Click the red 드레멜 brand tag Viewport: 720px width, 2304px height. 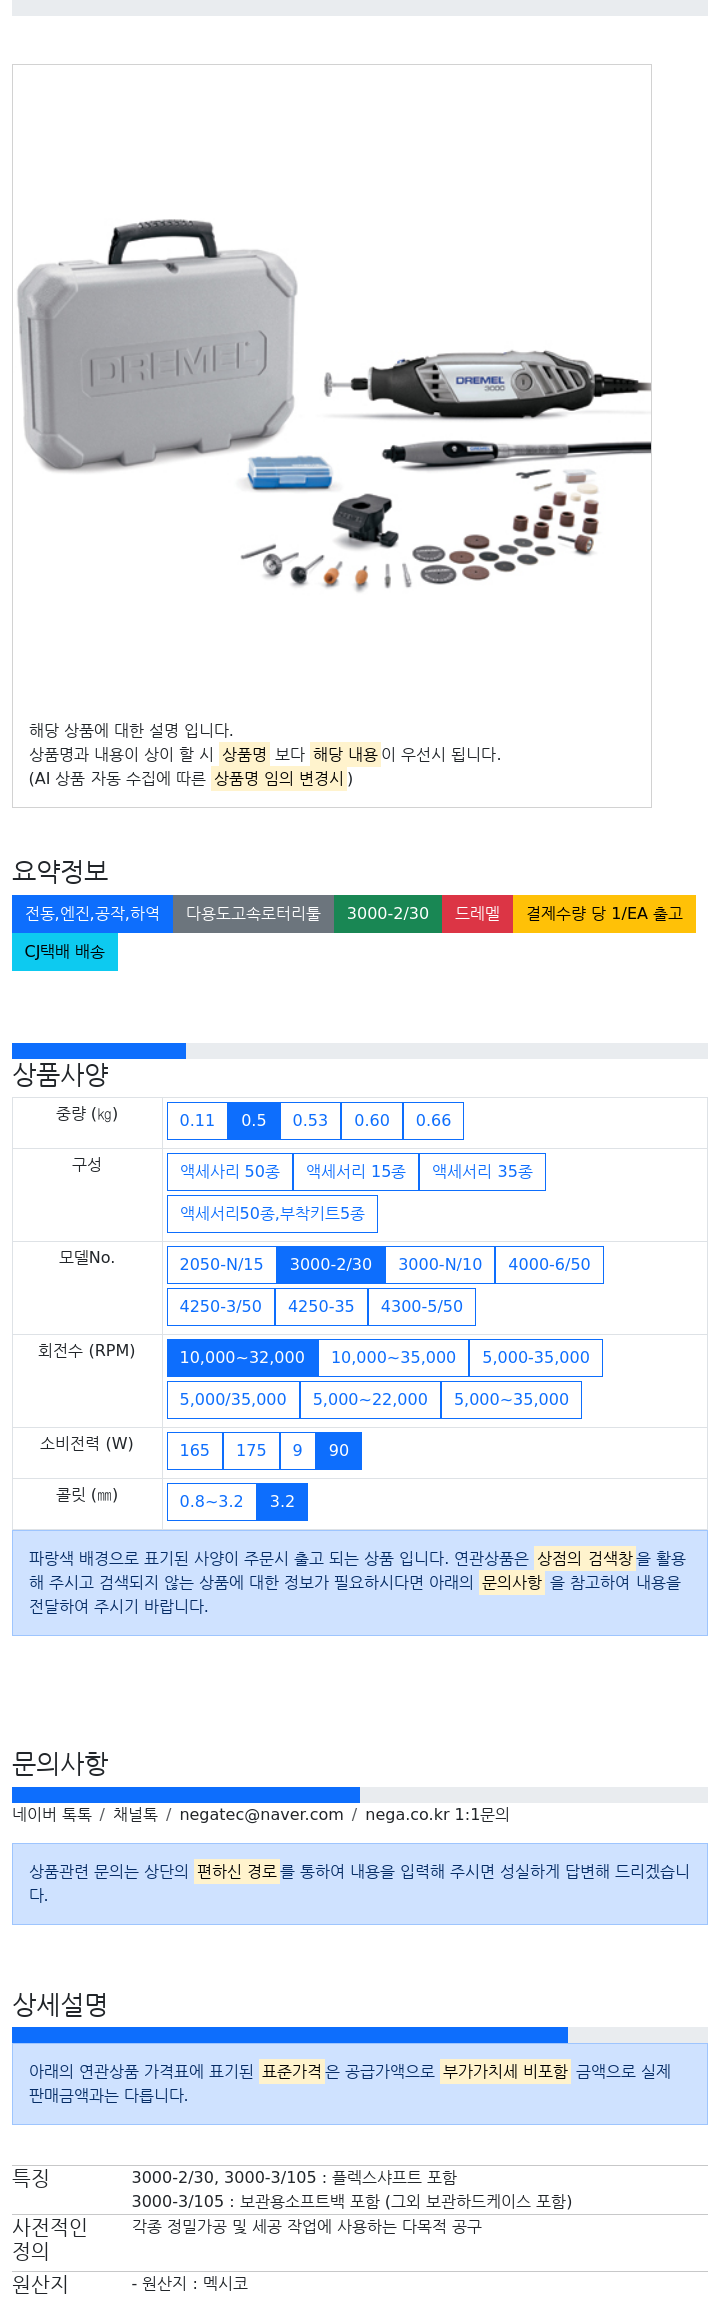tap(477, 914)
